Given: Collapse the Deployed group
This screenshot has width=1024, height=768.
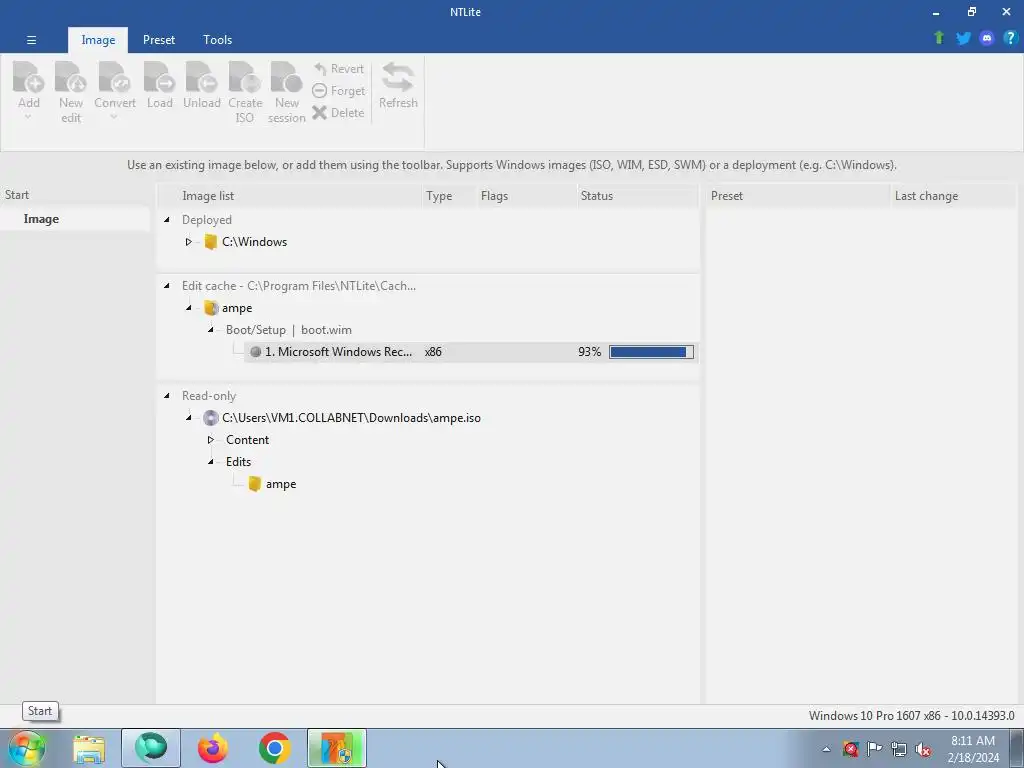Looking at the screenshot, I should (167, 219).
